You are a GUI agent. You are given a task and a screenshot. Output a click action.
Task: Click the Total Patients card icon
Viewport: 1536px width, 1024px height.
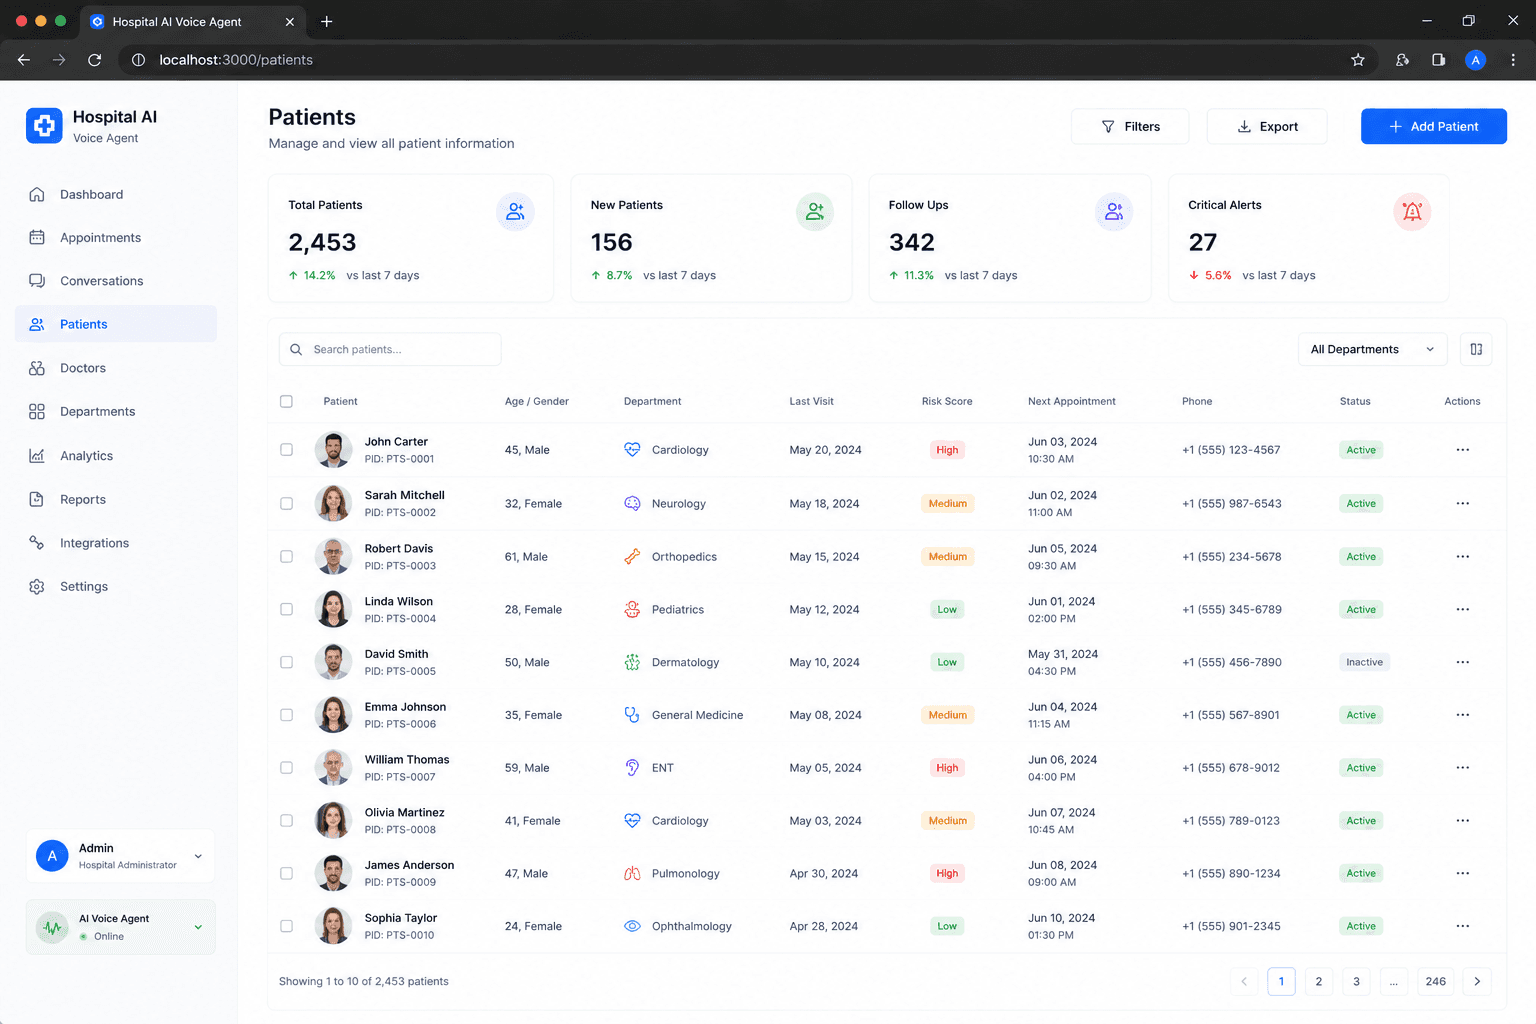[515, 212]
